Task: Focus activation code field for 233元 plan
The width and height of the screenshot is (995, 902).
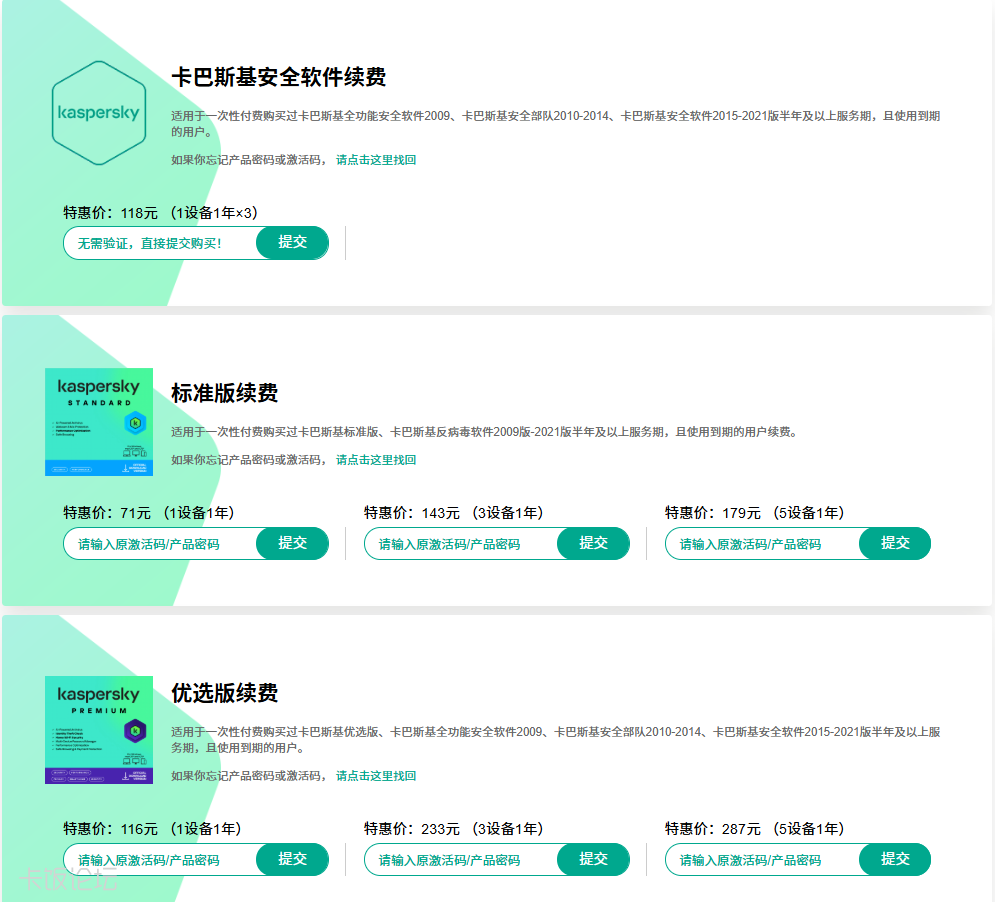Action: coord(461,860)
